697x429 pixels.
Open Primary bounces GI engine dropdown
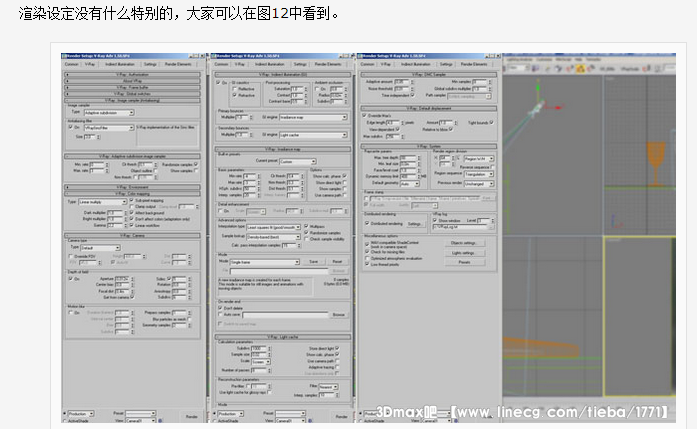(x=313, y=117)
